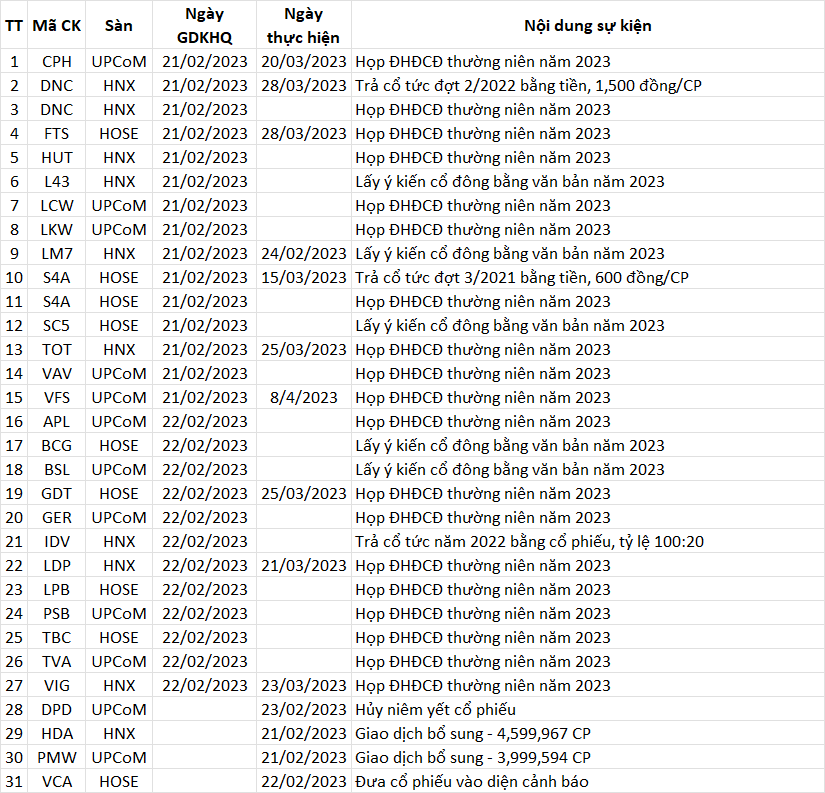This screenshot has width=825, height=793.
Task: Select the 1,500 đồng/CP dividend cell
Action: pyautogui.click(x=588, y=85)
